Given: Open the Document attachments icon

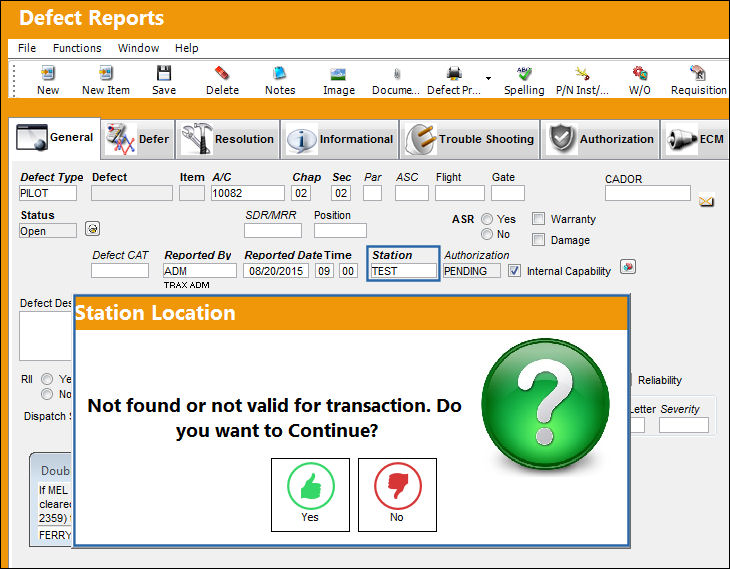Looking at the screenshot, I should (397, 74).
